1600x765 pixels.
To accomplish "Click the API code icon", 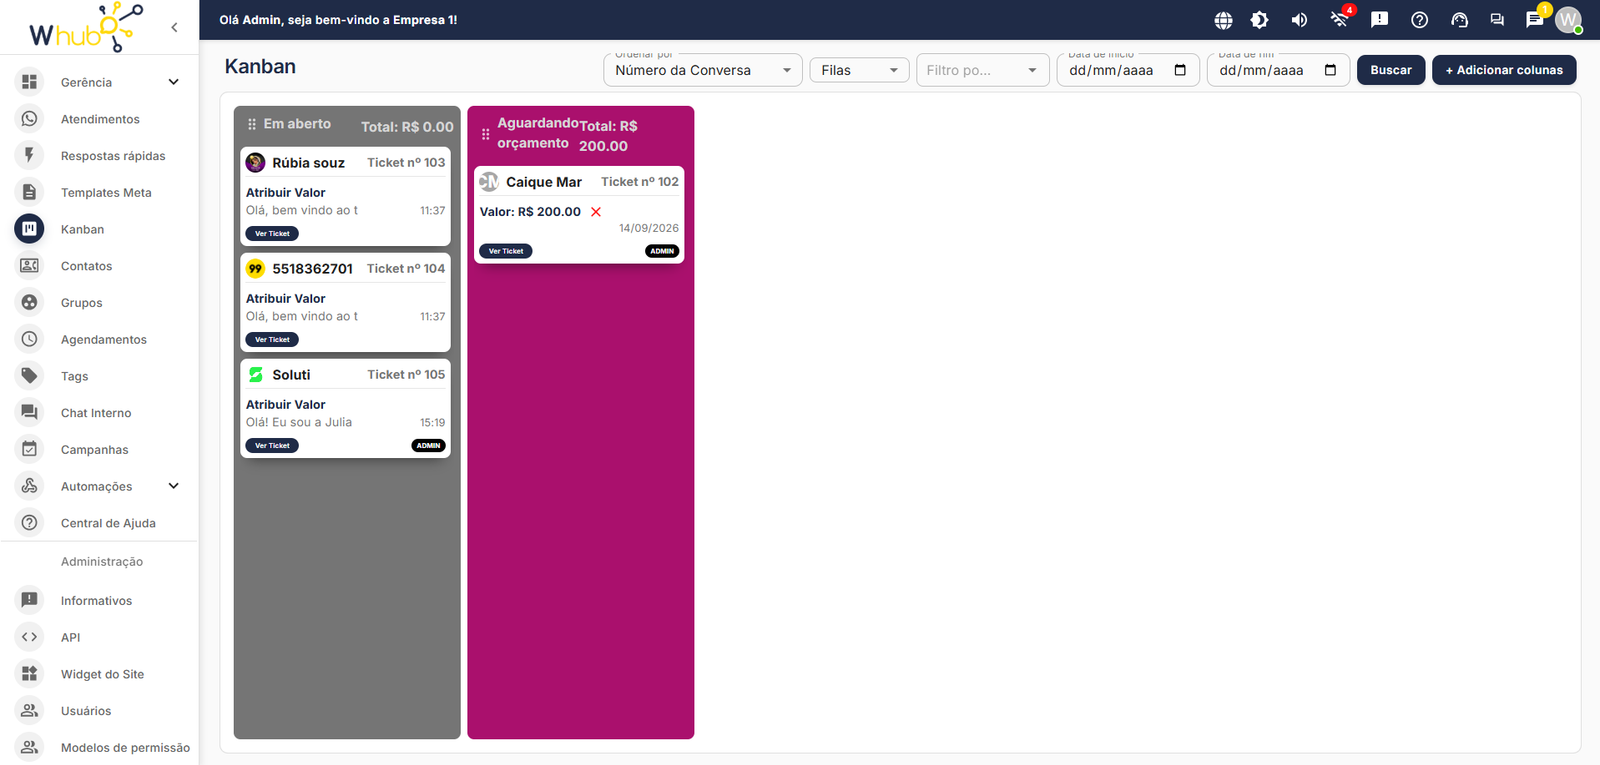I will (x=30, y=637).
